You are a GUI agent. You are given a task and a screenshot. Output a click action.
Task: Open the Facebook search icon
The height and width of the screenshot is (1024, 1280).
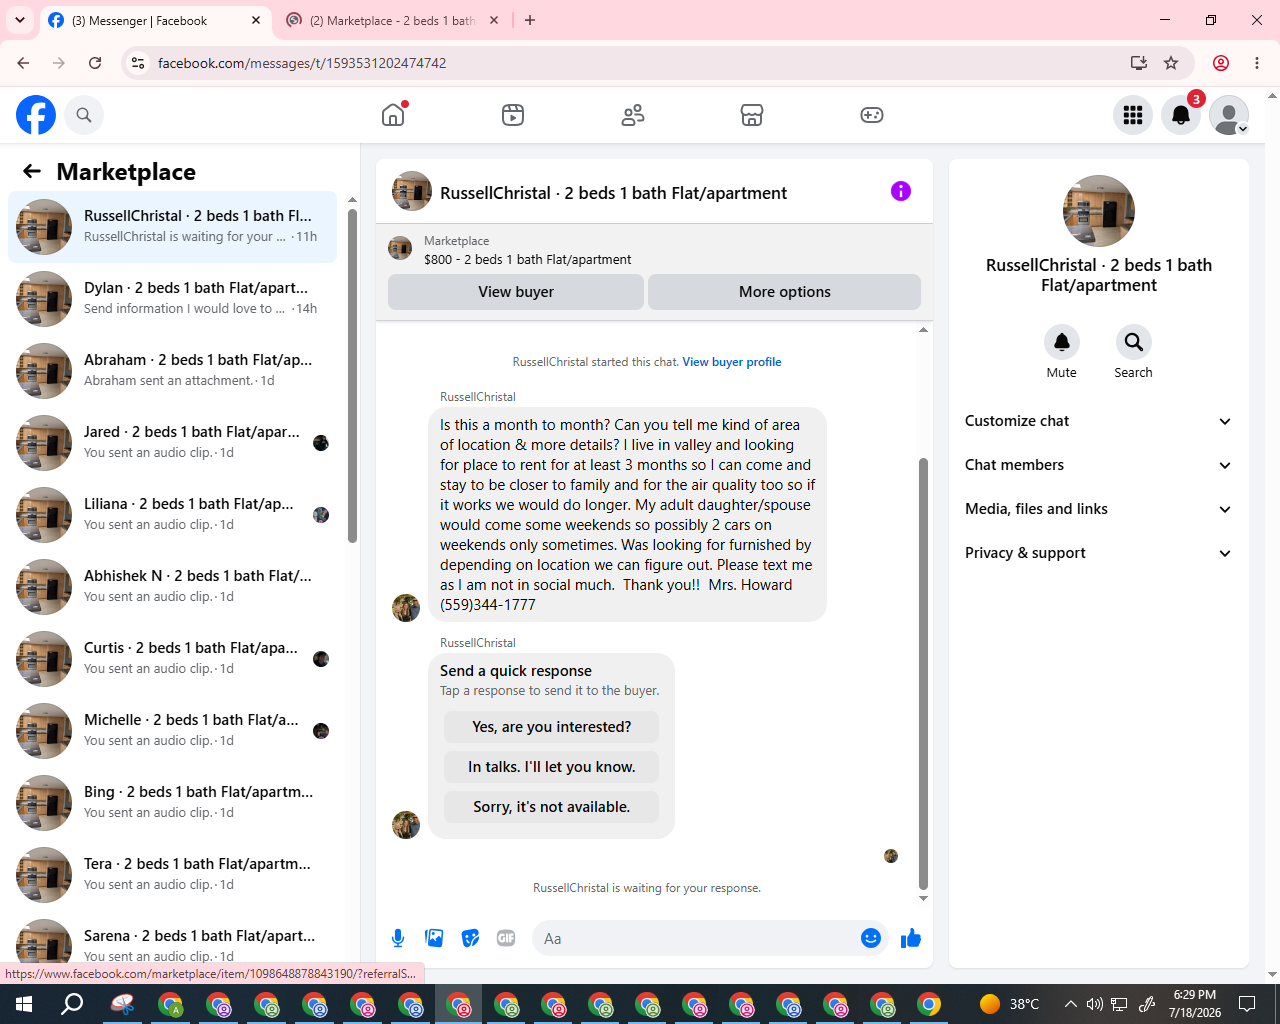84,115
